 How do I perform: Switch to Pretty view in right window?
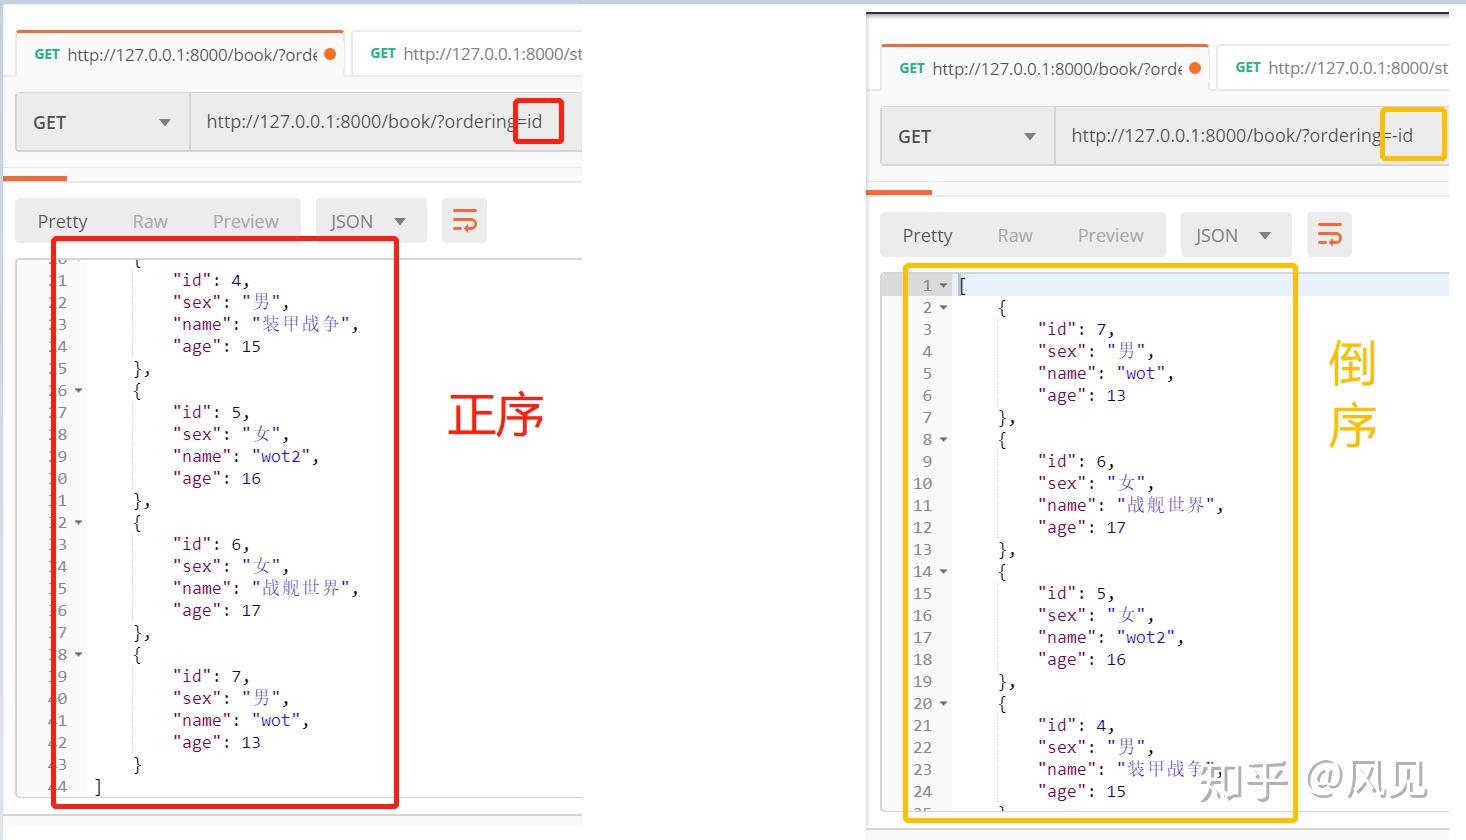927,235
